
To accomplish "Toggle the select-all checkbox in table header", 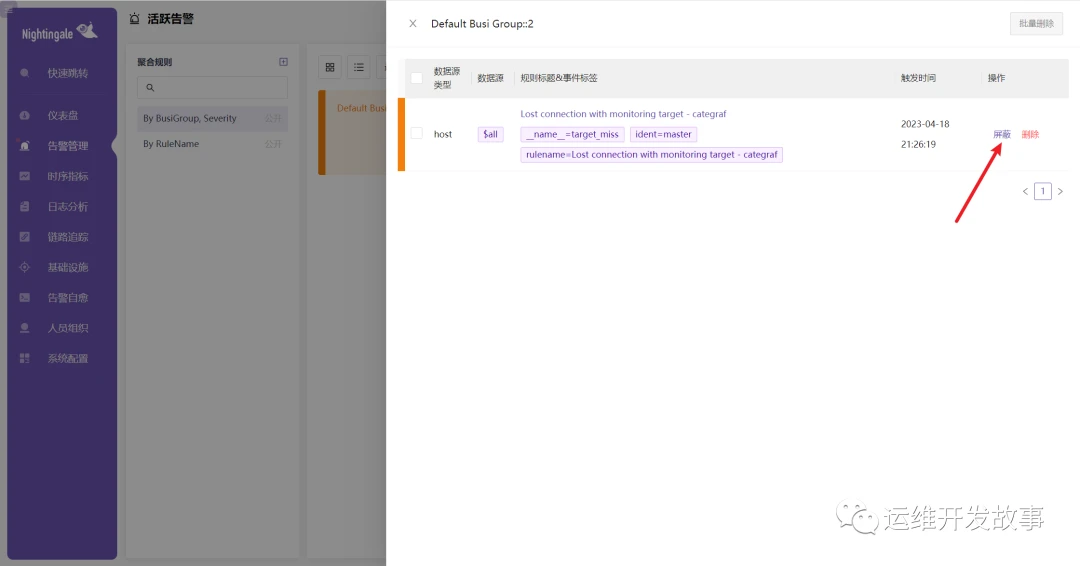I will click(417, 78).
